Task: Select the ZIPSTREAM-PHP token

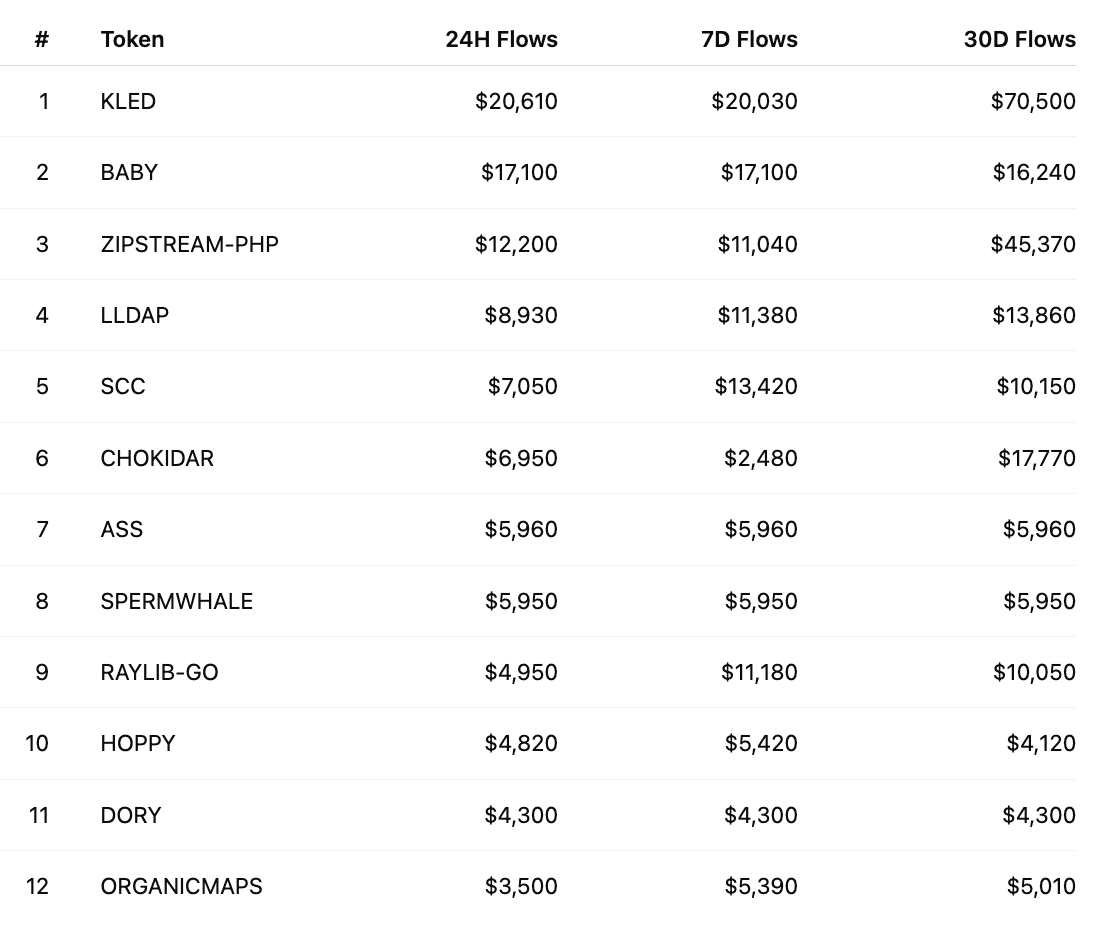Action: click(189, 244)
